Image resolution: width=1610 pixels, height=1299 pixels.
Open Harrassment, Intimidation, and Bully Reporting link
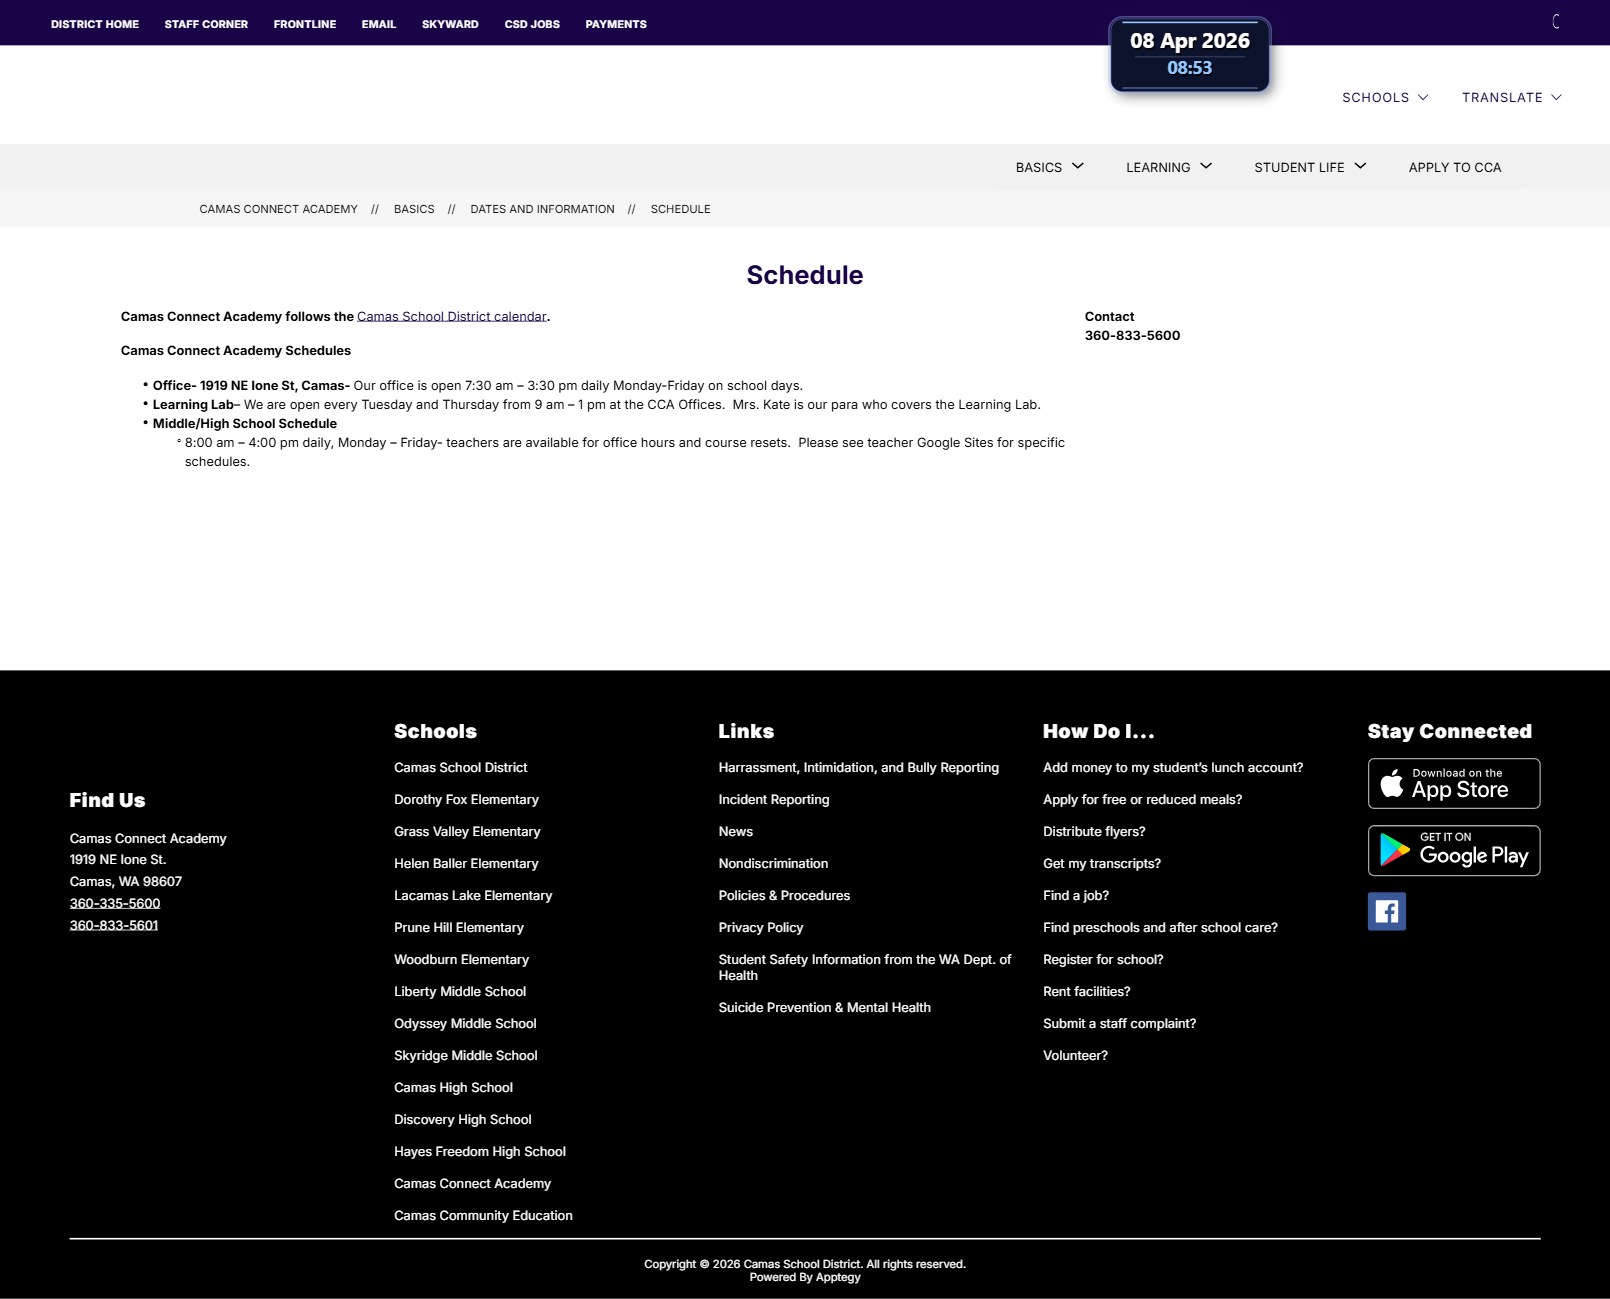click(x=858, y=767)
